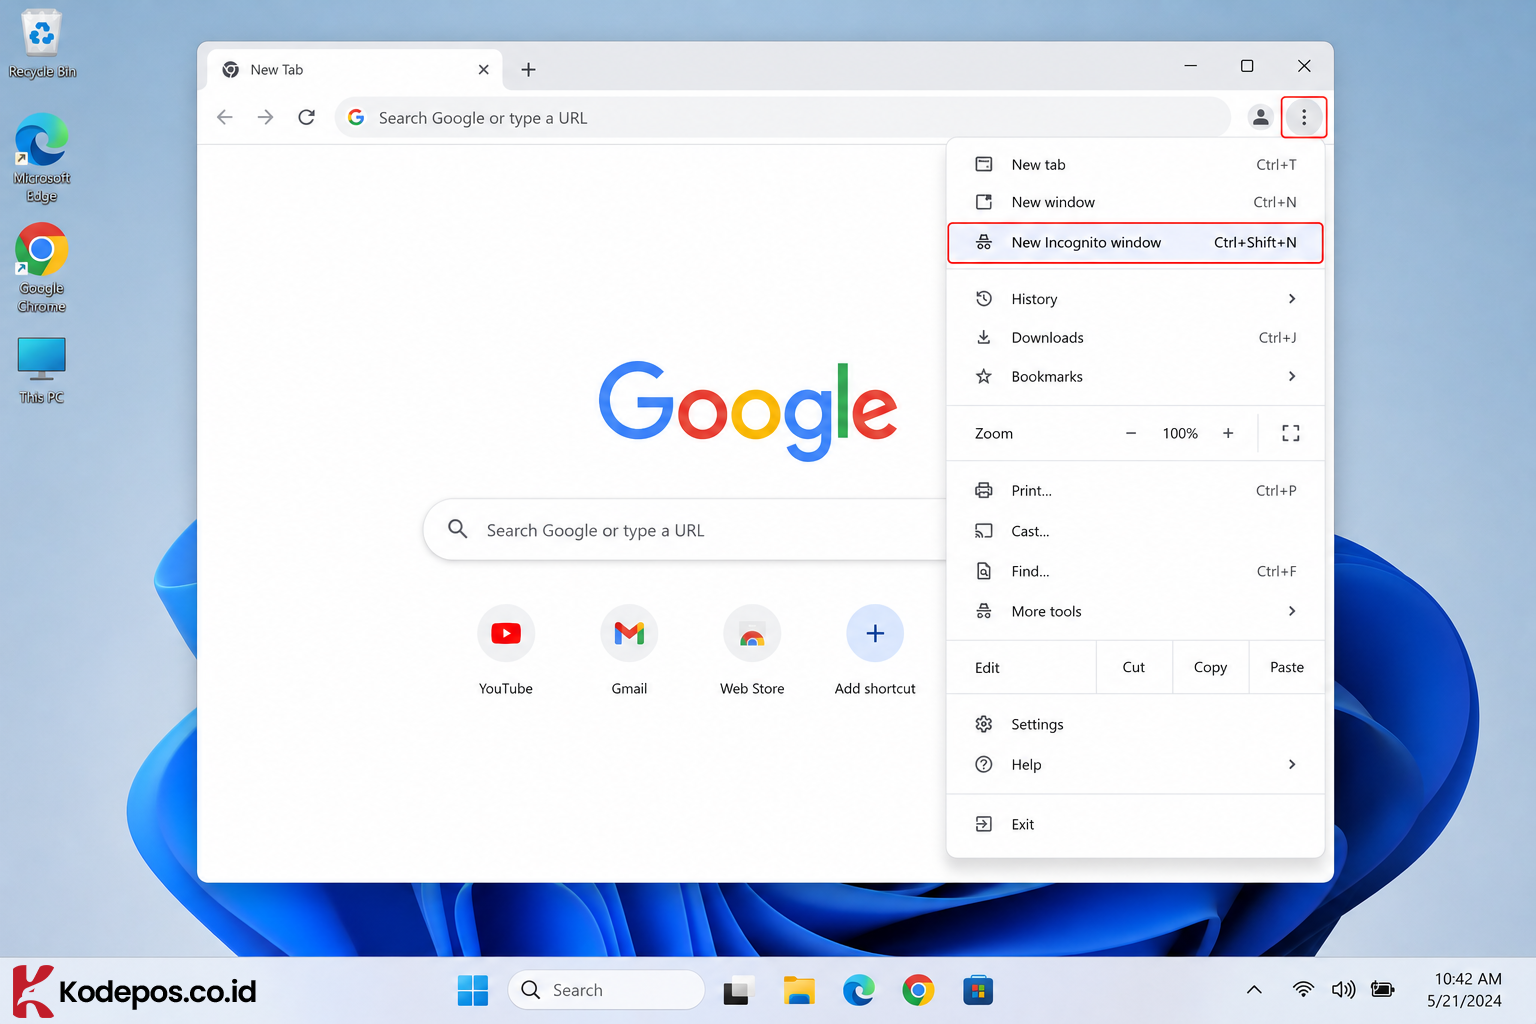Click Copy in Edit row

1210,667
